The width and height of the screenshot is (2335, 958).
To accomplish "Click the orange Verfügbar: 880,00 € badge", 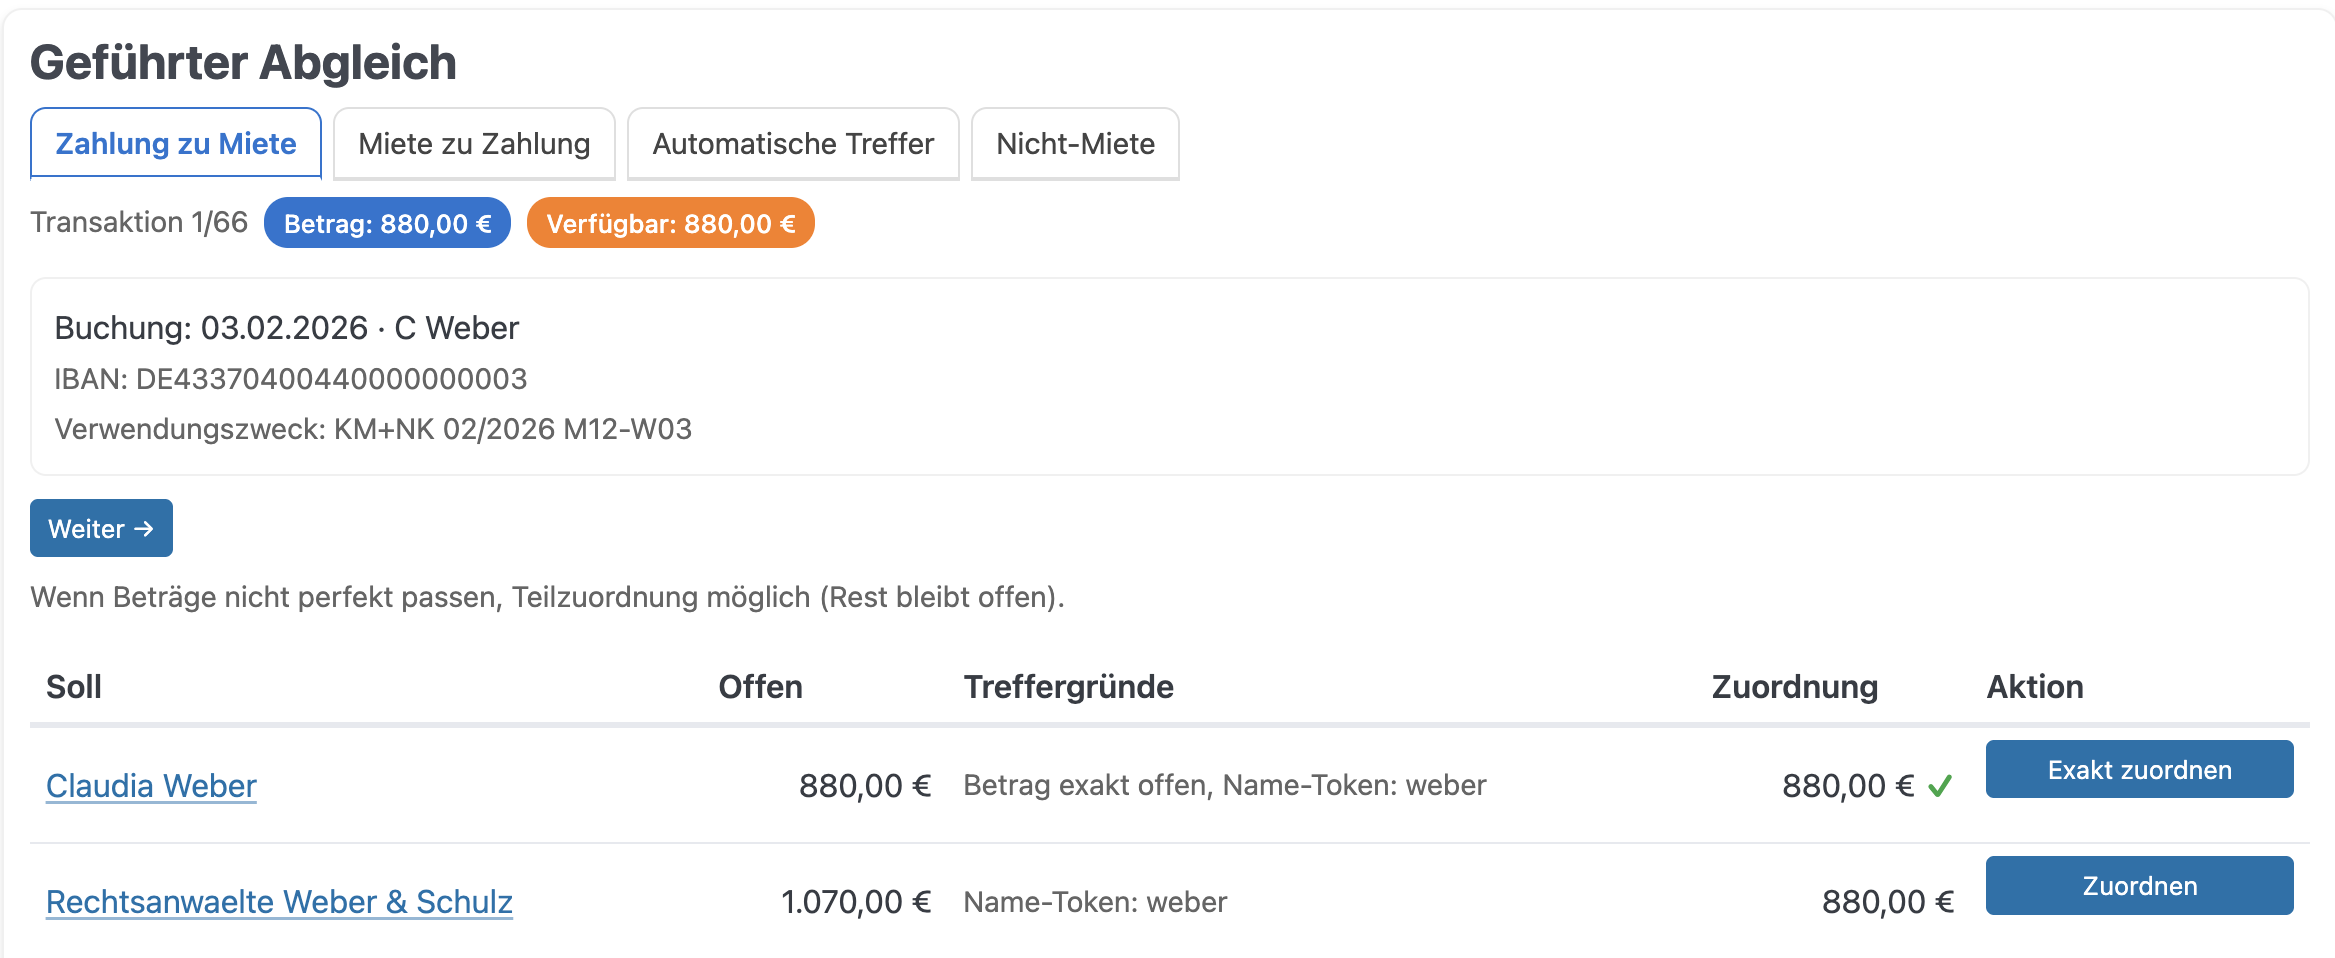I will click(x=670, y=223).
